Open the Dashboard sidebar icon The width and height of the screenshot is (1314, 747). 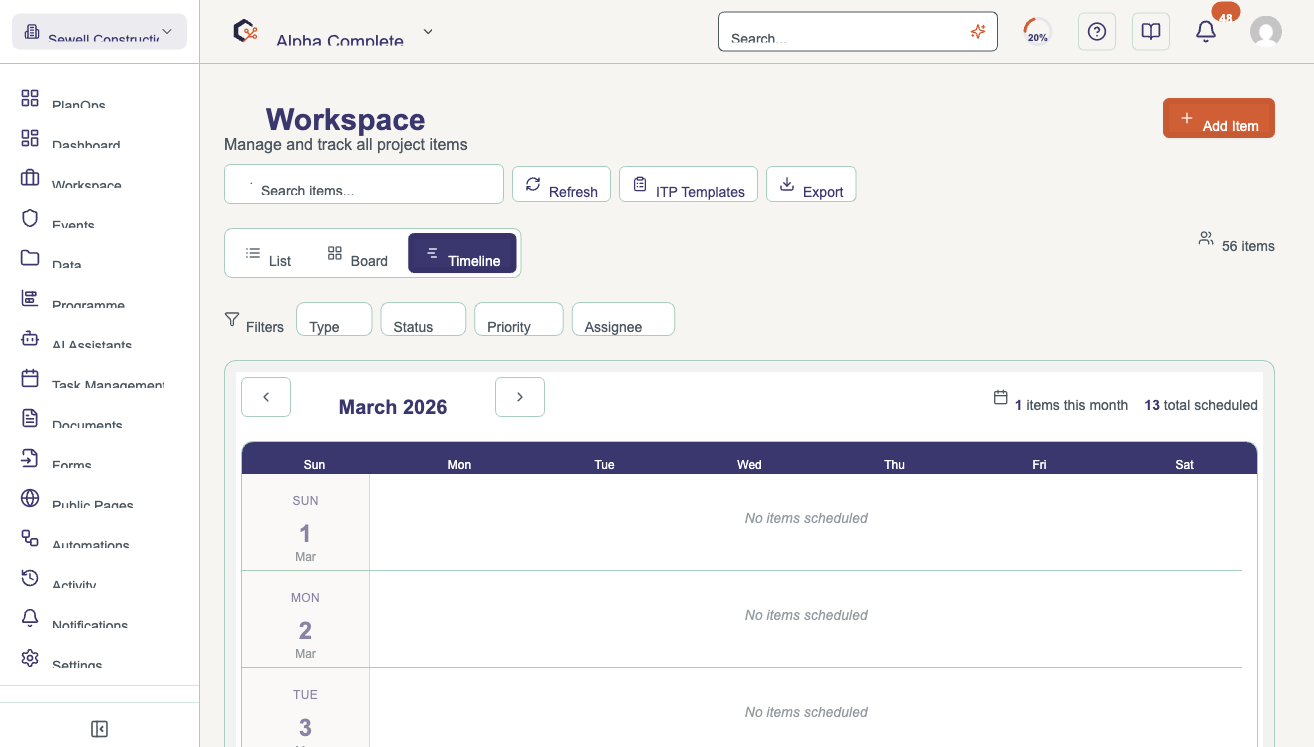click(30, 138)
